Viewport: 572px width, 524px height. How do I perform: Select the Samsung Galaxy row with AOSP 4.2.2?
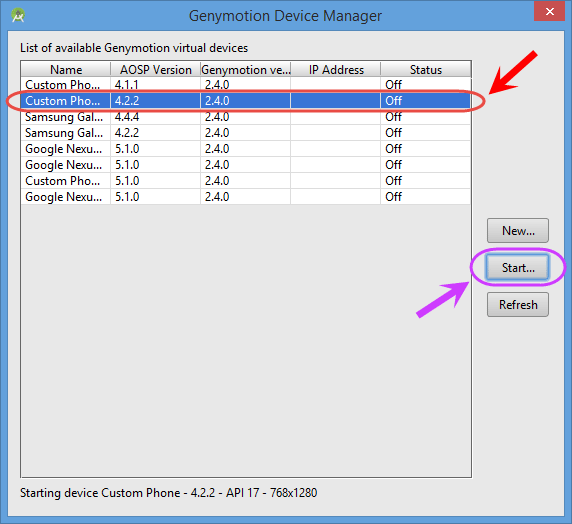[246, 133]
